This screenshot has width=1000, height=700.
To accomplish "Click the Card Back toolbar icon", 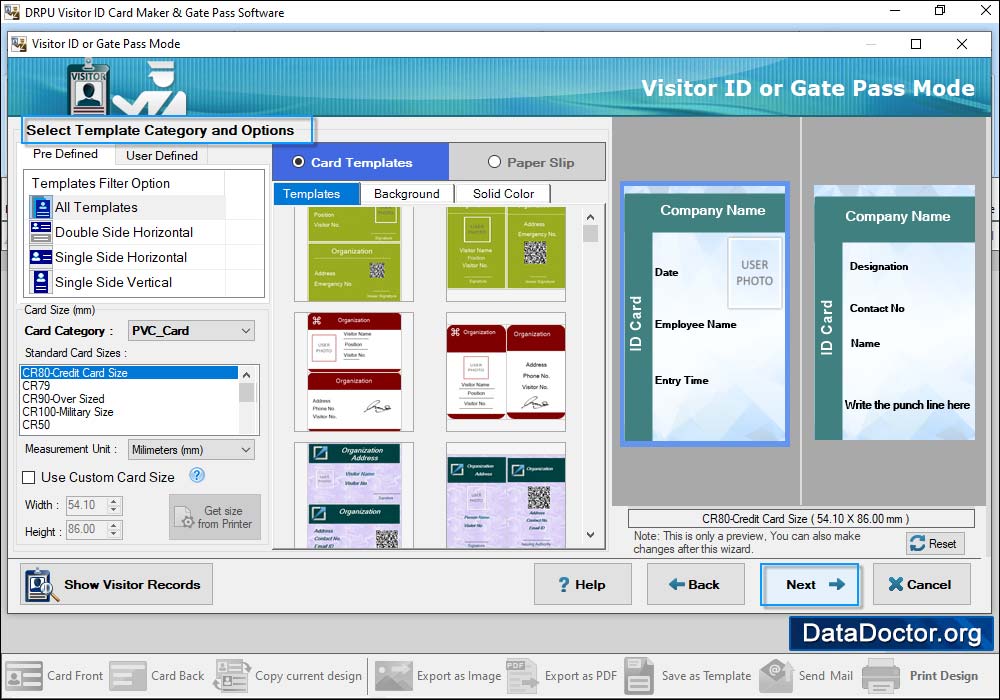I will 128,676.
